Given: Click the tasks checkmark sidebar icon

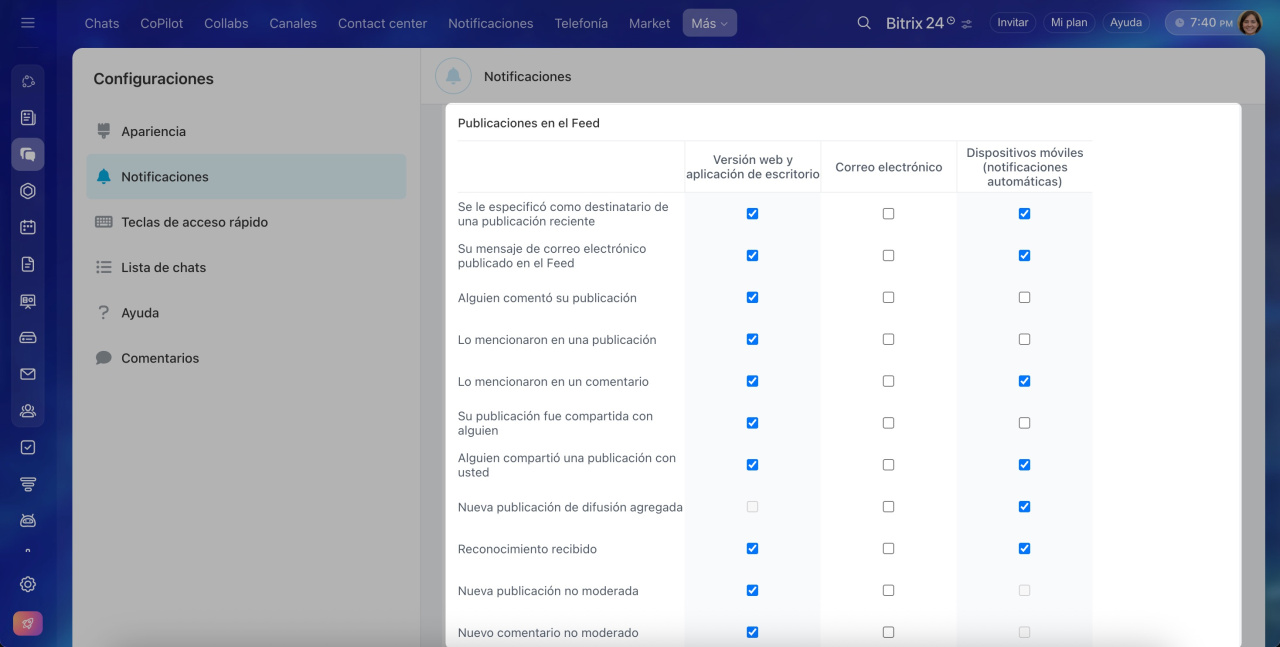Looking at the screenshot, I should (28, 447).
